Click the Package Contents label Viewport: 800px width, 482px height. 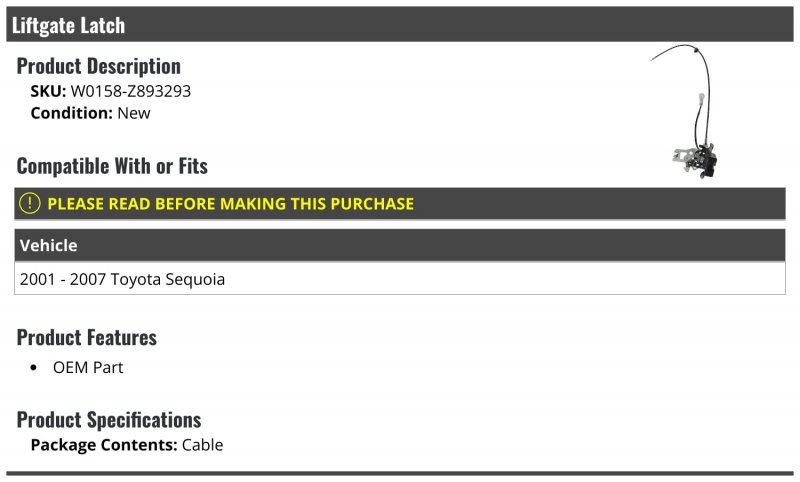(x=104, y=445)
